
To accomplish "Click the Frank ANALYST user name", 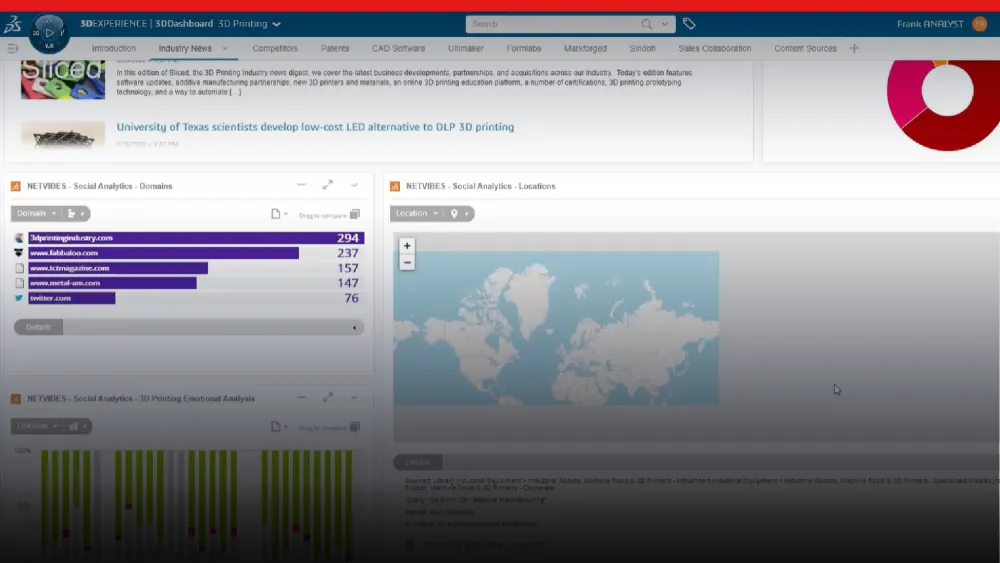I will pos(930,24).
